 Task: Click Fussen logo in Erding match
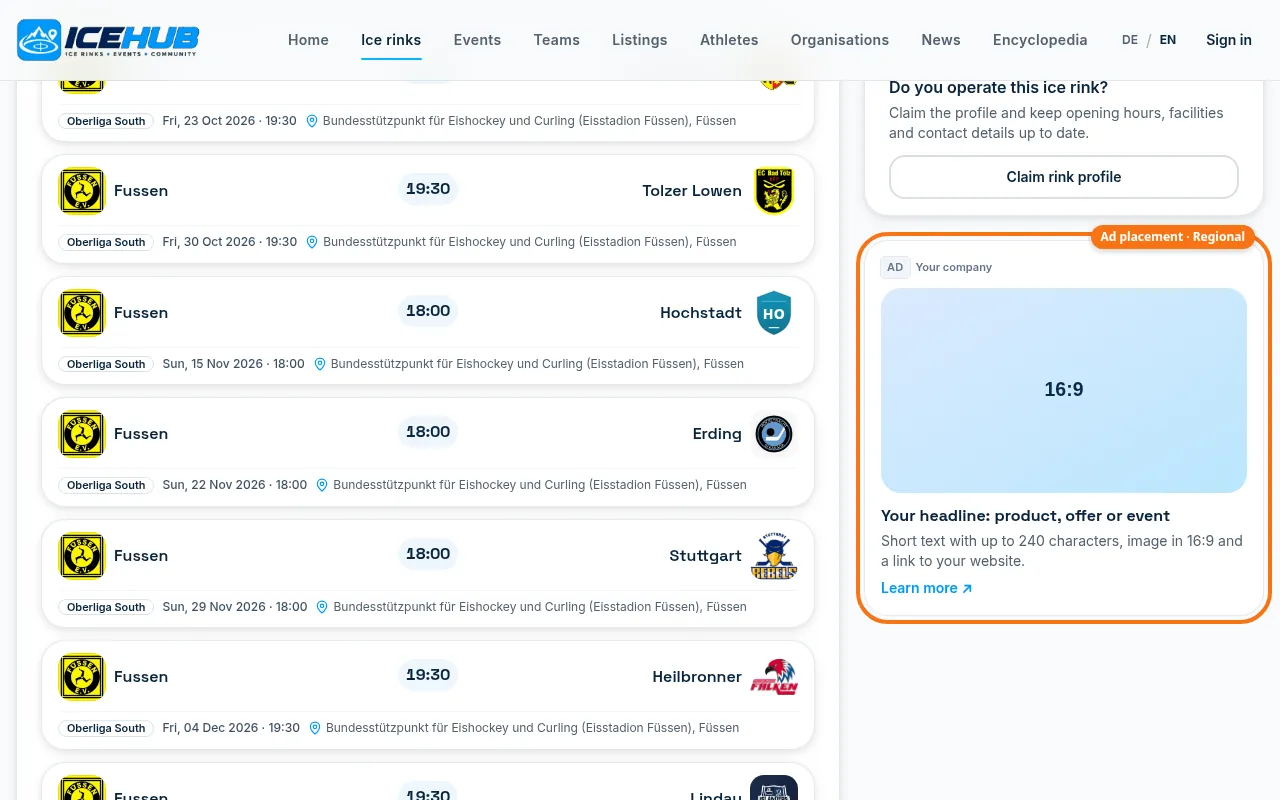[82, 434]
